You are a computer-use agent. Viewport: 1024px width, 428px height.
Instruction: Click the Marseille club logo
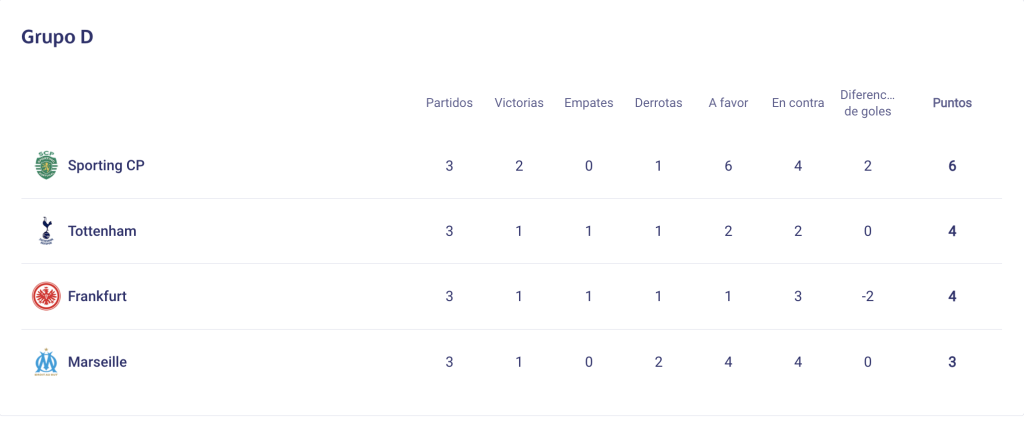pyautogui.click(x=46, y=362)
